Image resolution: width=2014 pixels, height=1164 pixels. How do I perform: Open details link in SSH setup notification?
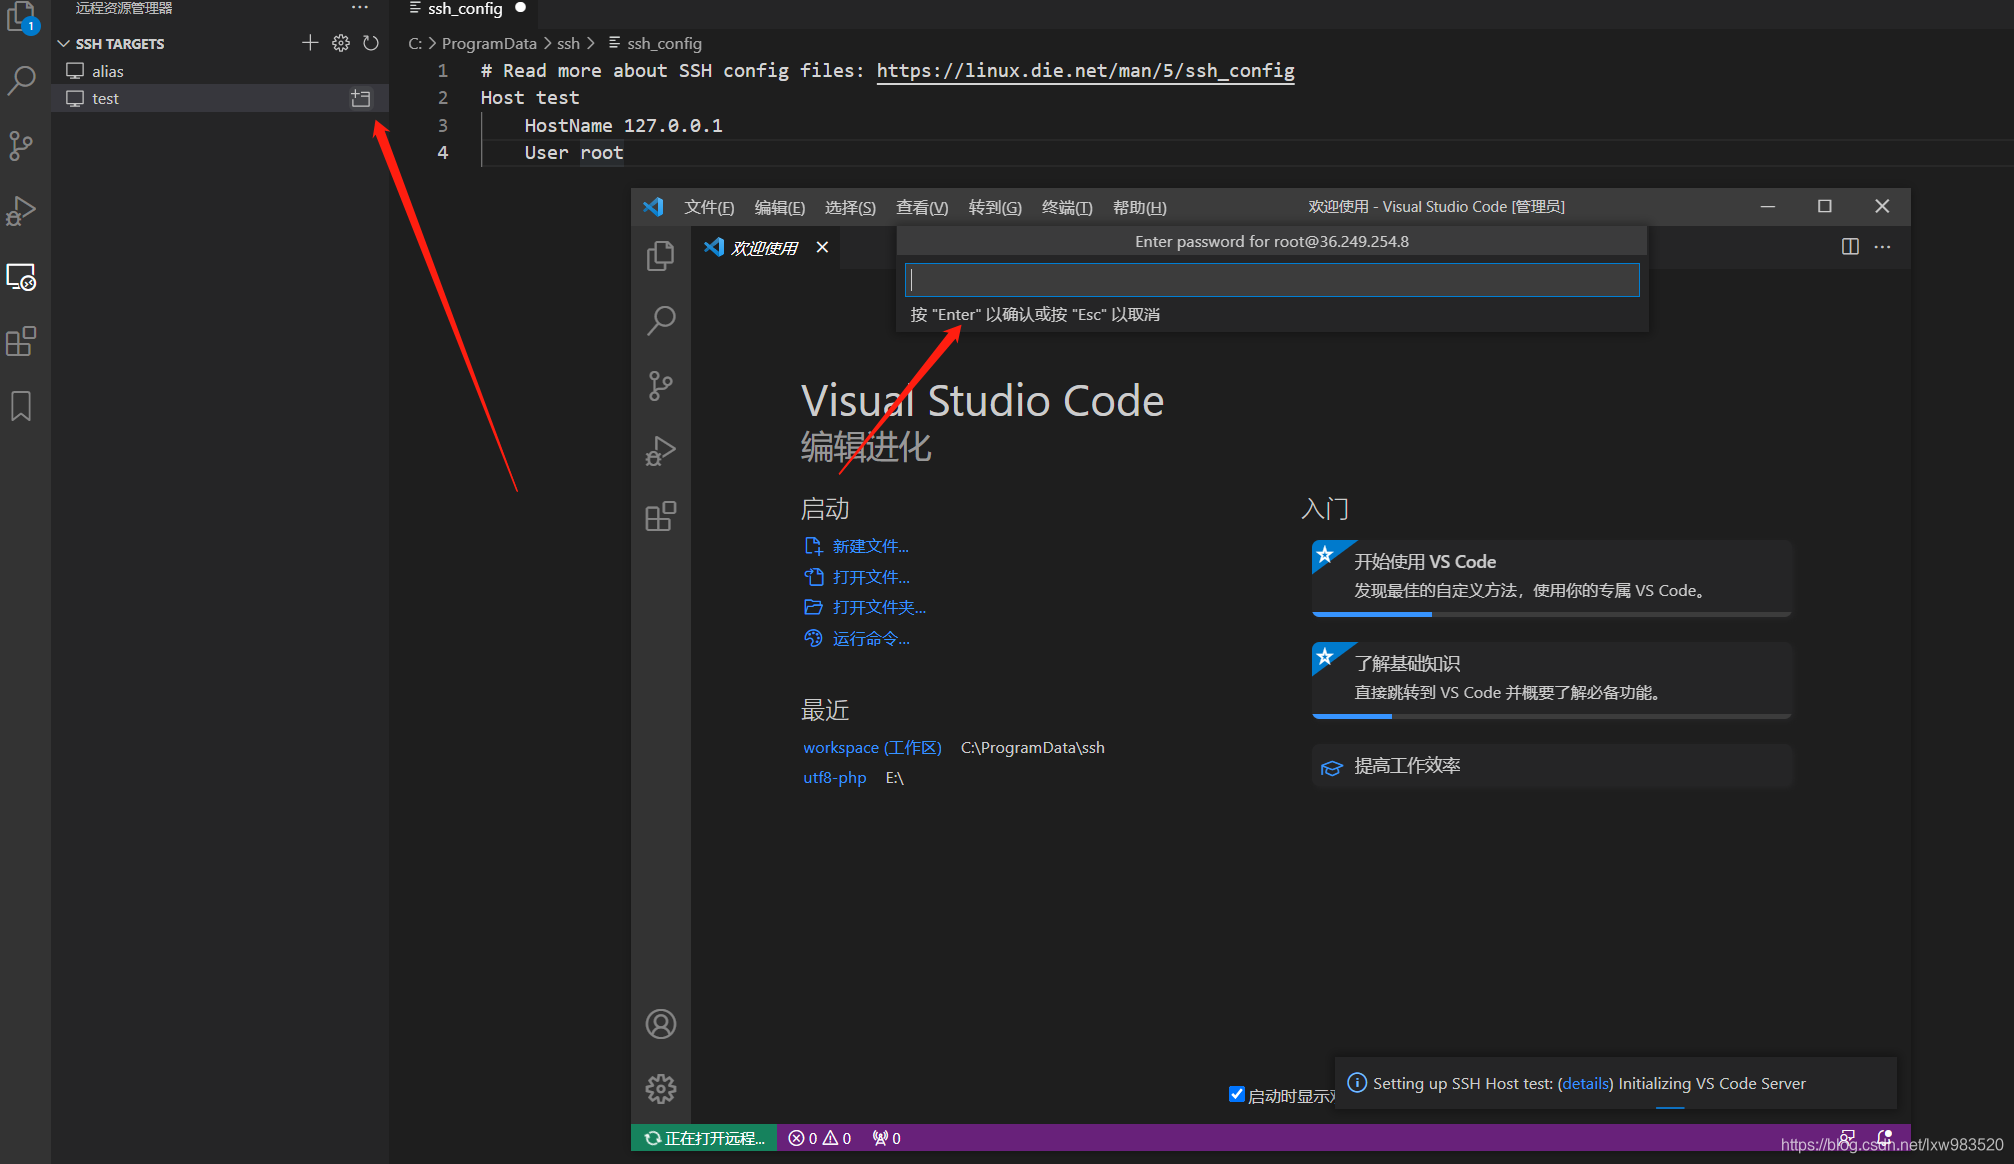[1585, 1083]
